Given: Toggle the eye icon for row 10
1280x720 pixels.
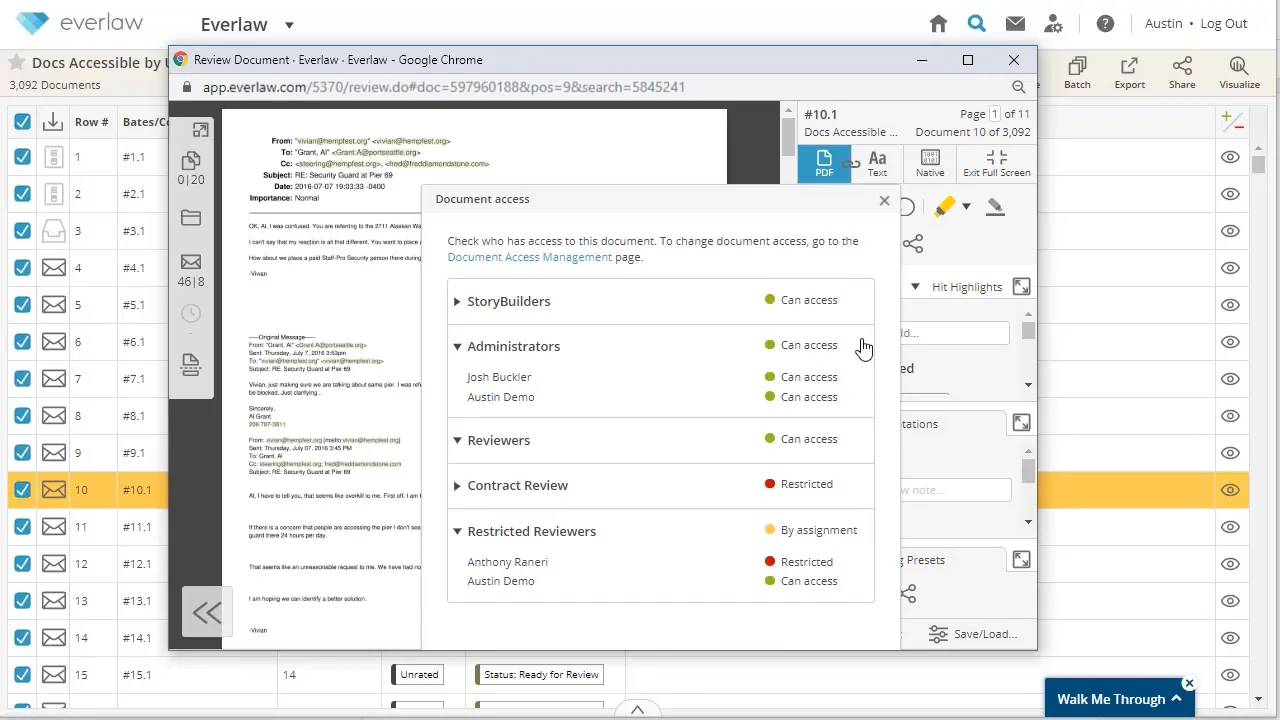Looking at the screenshot, I should coord(1230,490).
